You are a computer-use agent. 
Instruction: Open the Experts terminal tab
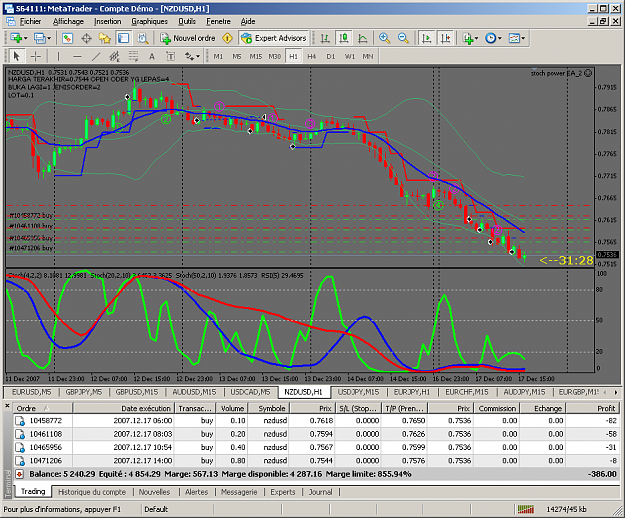pos(283,492)
